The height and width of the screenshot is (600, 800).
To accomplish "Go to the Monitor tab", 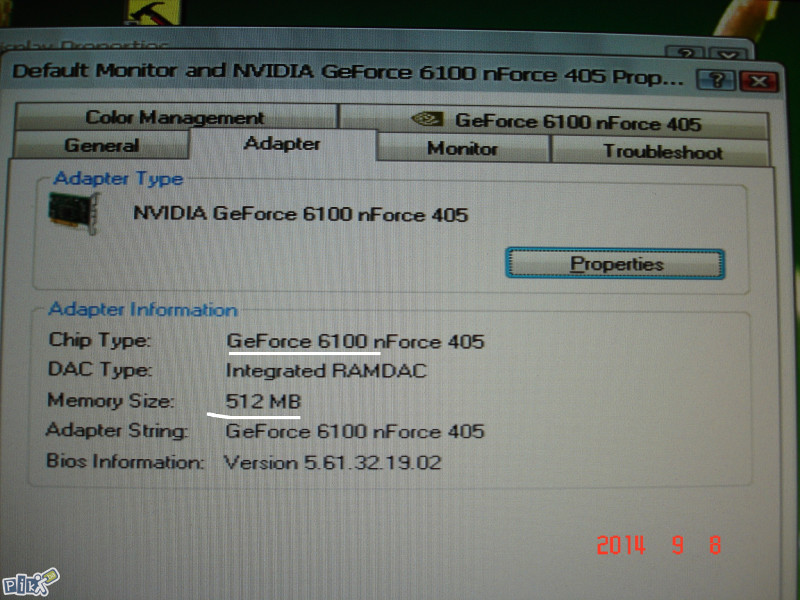I will point(462,148).
